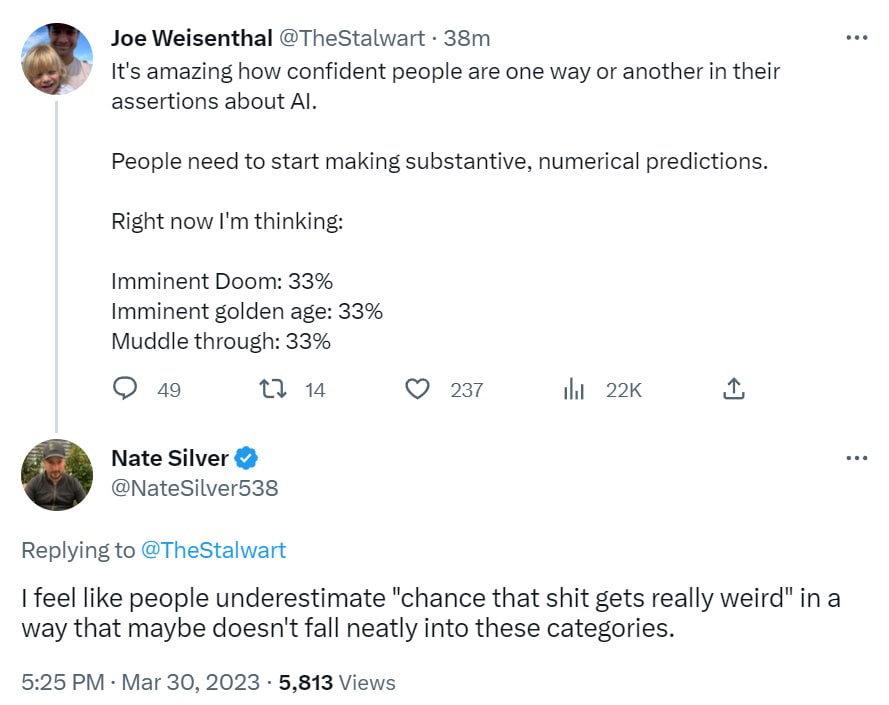
Task: Click the Joe Weisenthal display name
Action: point(191,38)
